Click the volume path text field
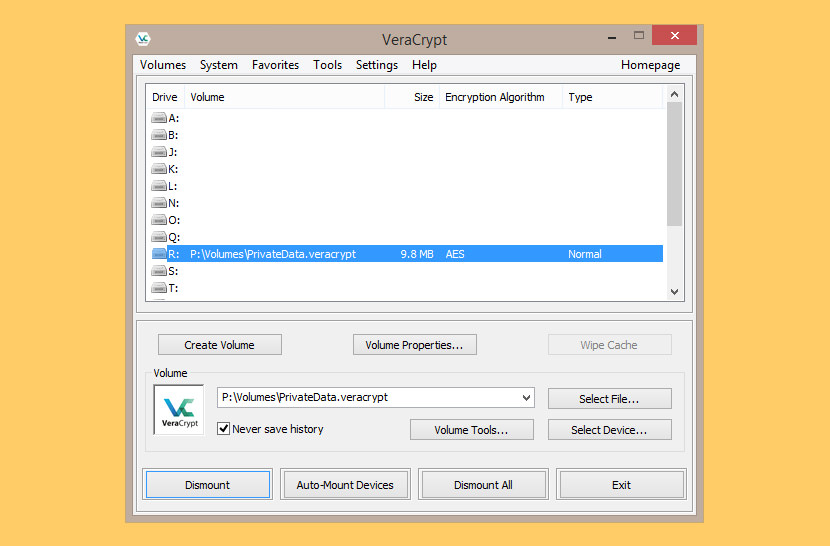The image size is (830, 546). point(368,398)
